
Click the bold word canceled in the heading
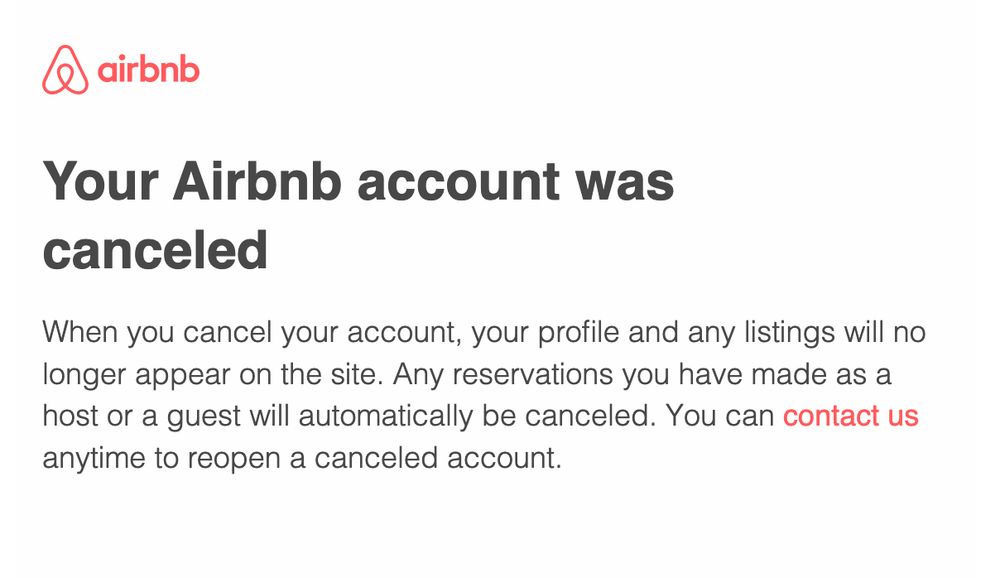point(155,250)
